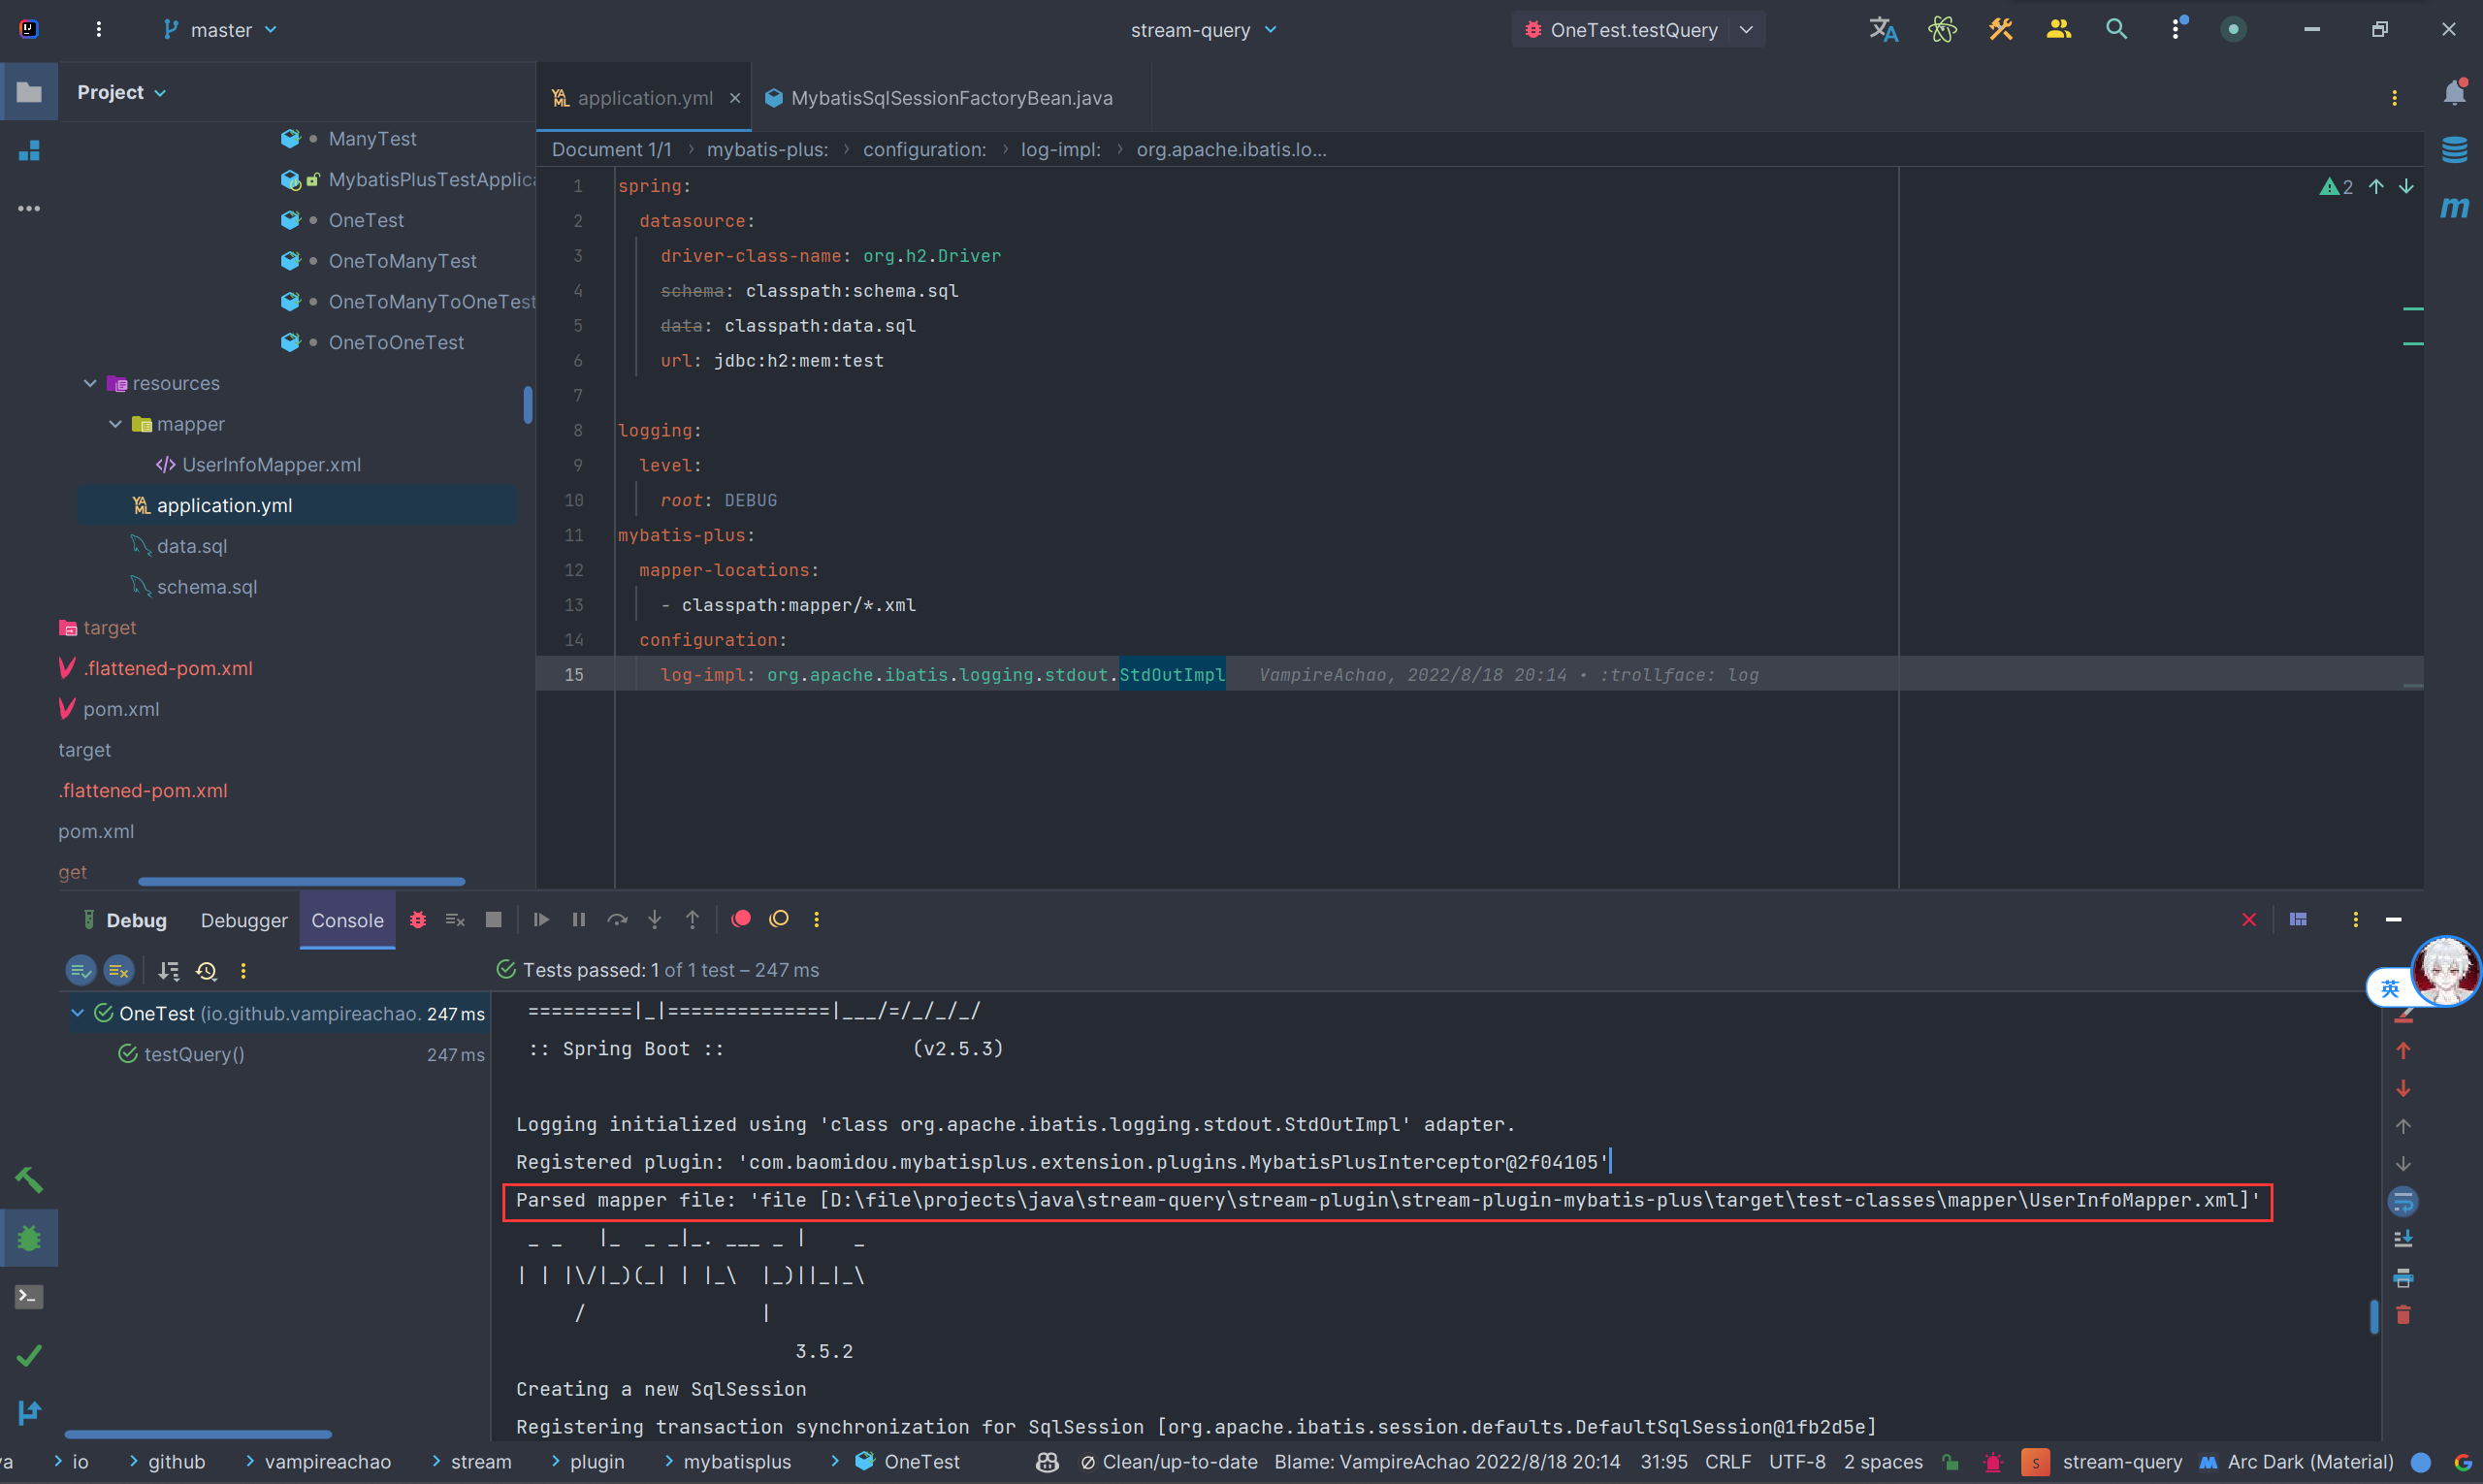The height and width of the screenshot is (1484, 2483).
Task: Open UserInfoMapper.xml in project tree
Action: [271, 465]
